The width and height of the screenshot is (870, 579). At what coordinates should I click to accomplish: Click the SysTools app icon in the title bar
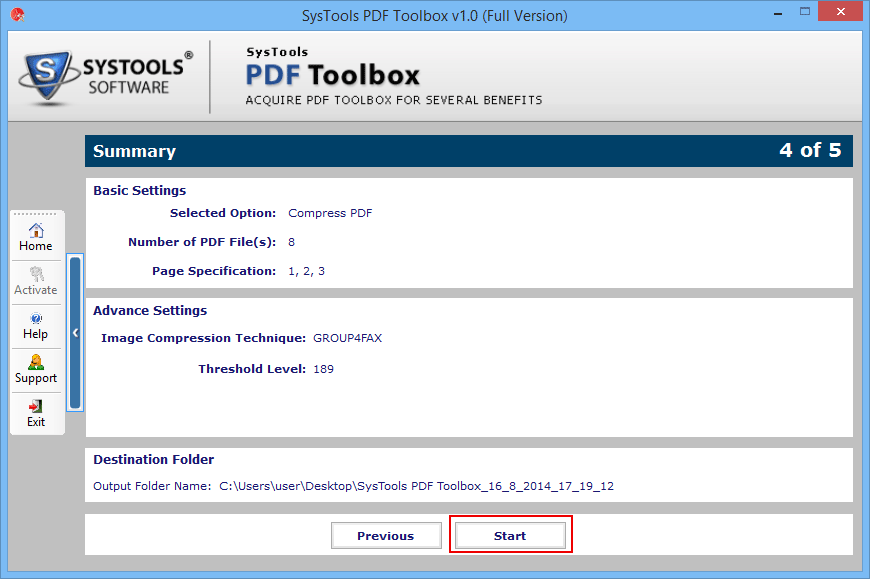pos(17,14)
